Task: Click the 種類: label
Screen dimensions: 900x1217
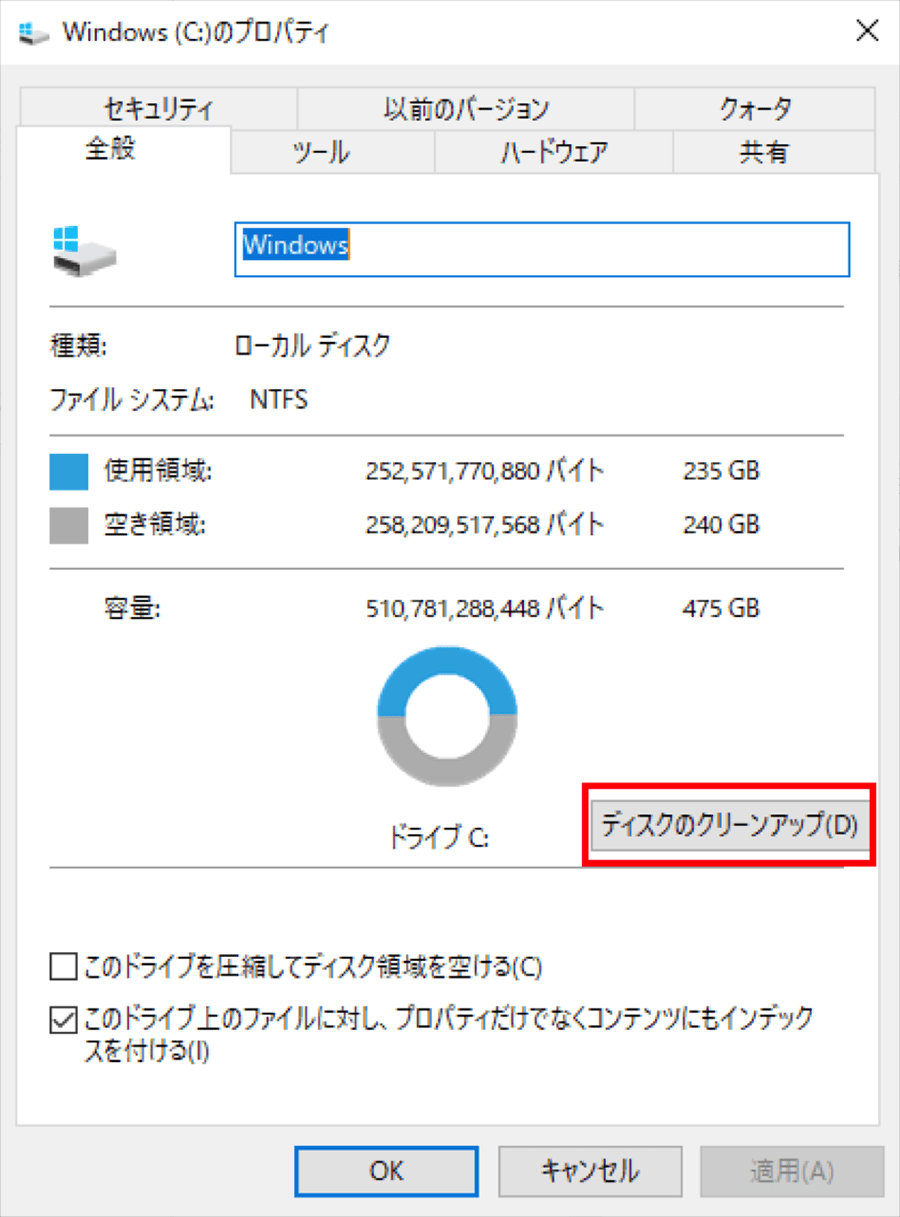Action: coord(78,347)
